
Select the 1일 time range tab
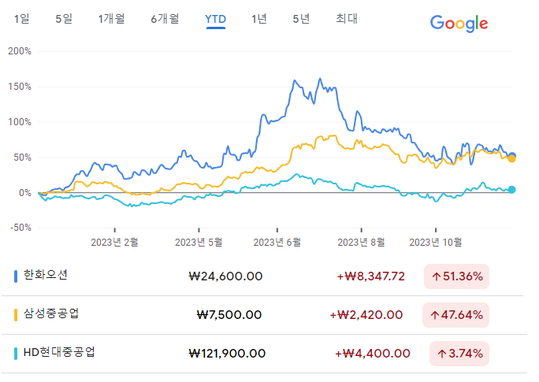coord(21,19)
